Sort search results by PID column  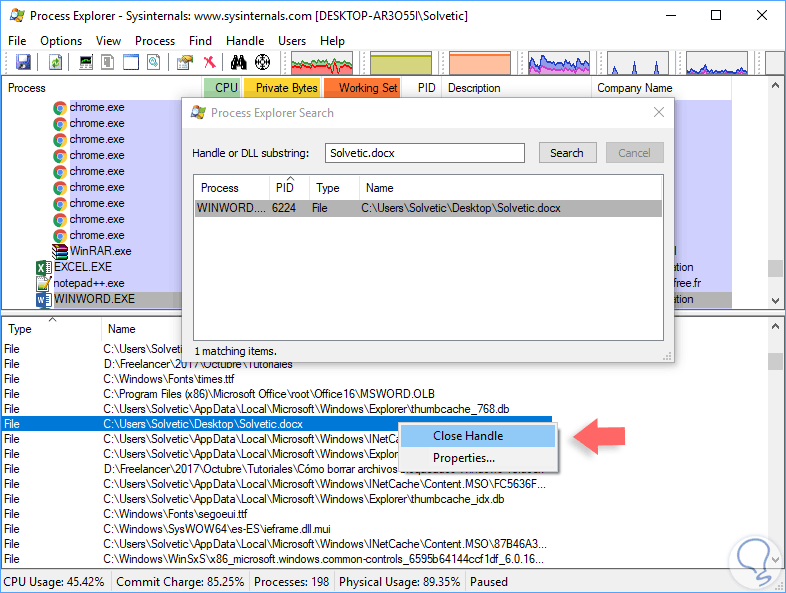point(289,188)
